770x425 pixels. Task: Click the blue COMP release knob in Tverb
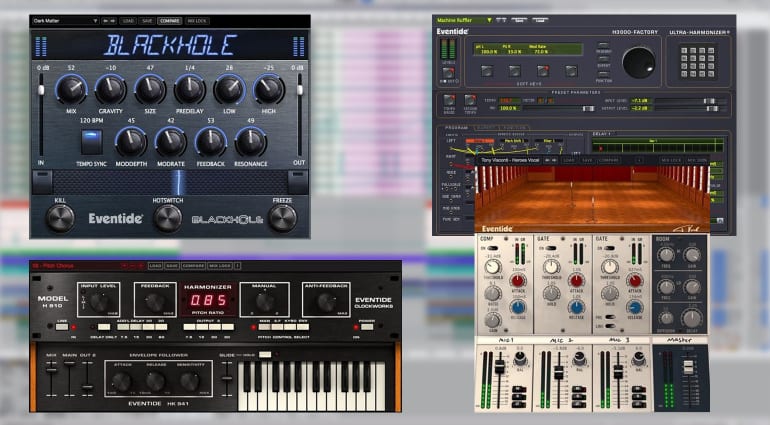[x=518, y=308]
